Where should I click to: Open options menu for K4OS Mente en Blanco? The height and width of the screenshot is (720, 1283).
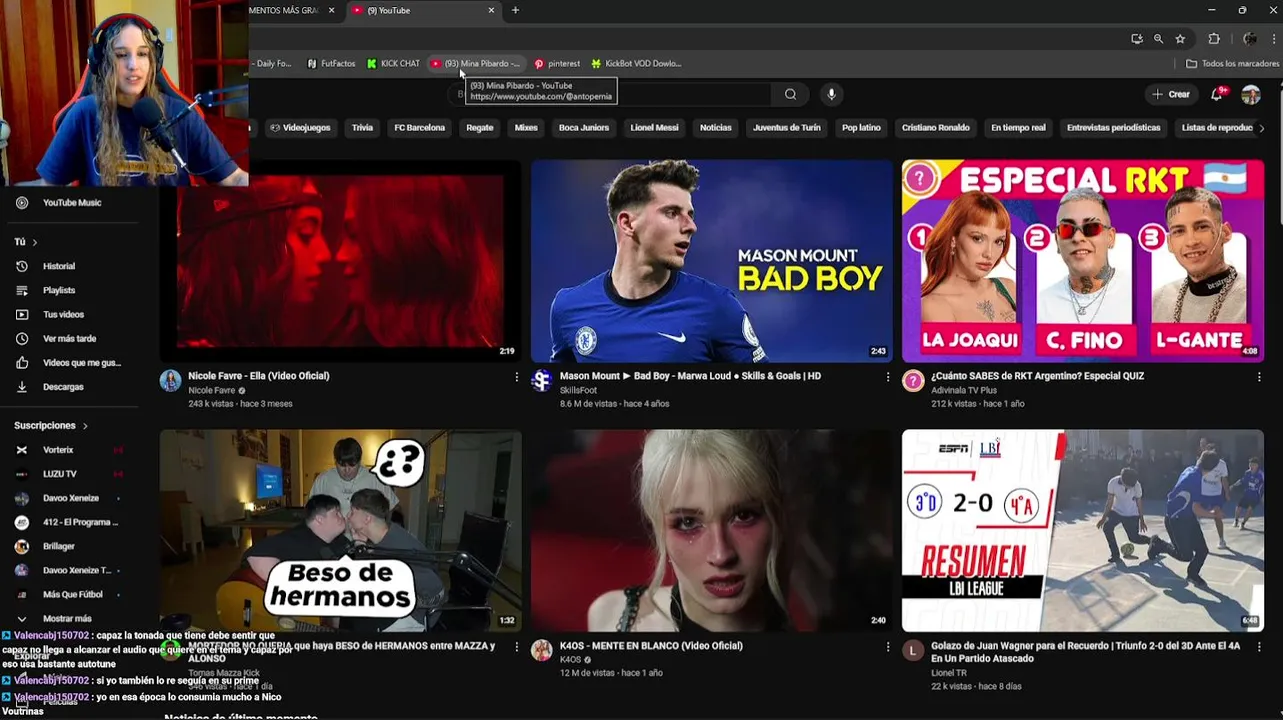(888, 647)
